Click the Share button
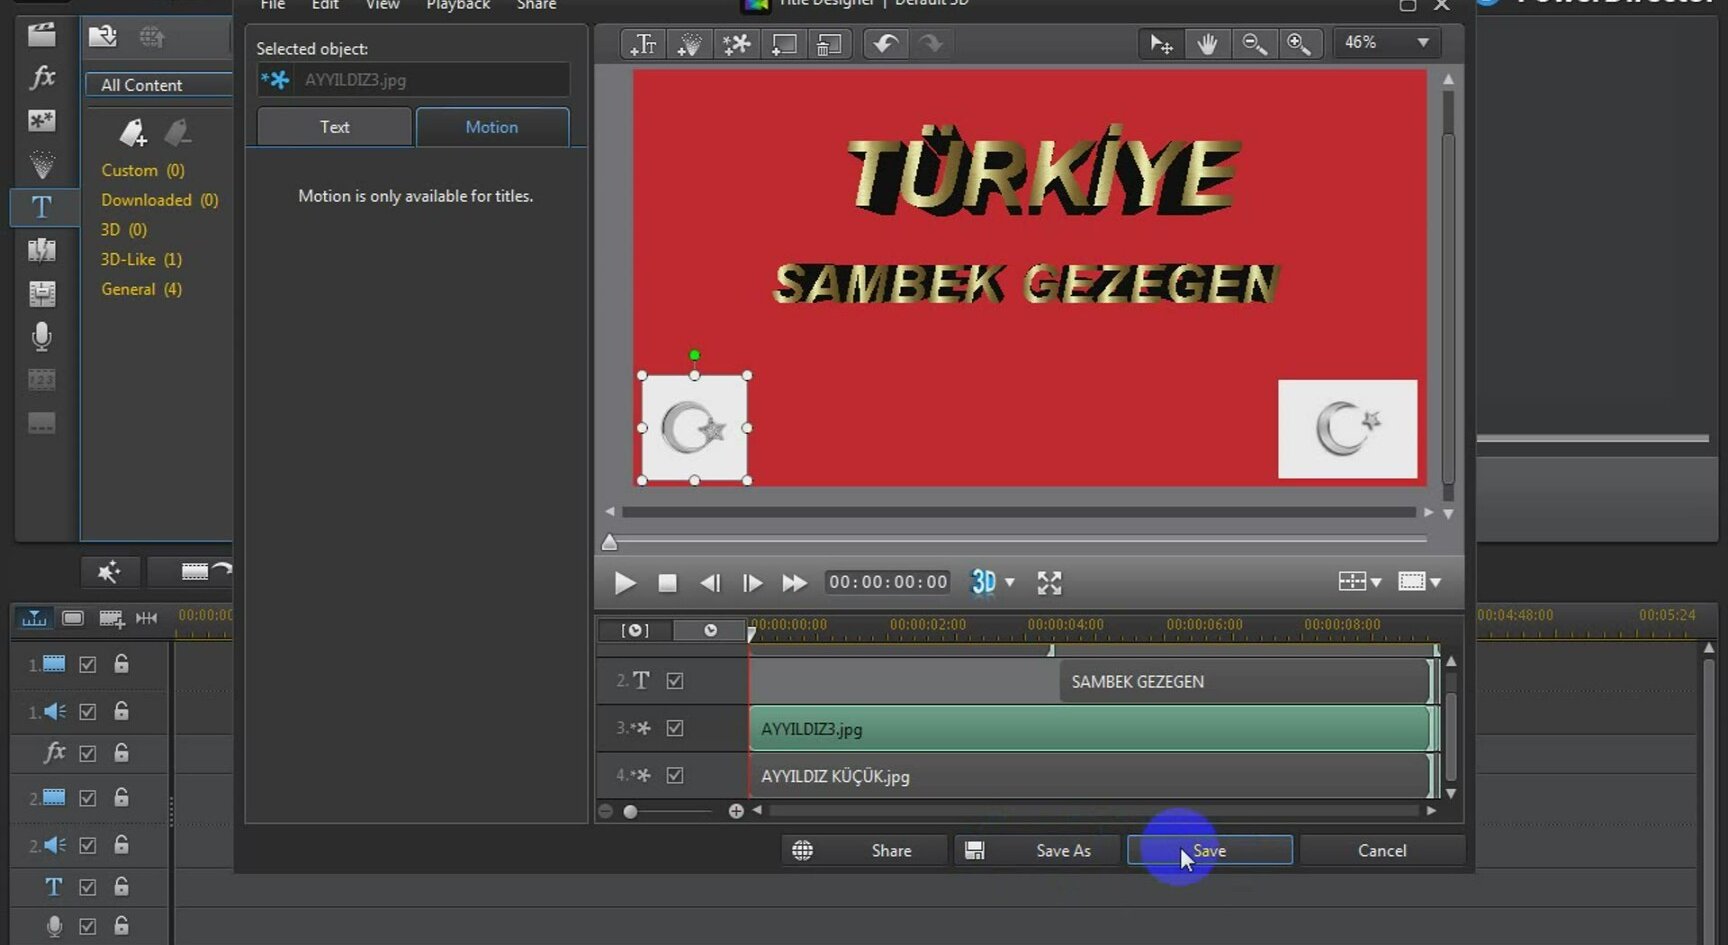1728x945 pixels. point(864,850)
